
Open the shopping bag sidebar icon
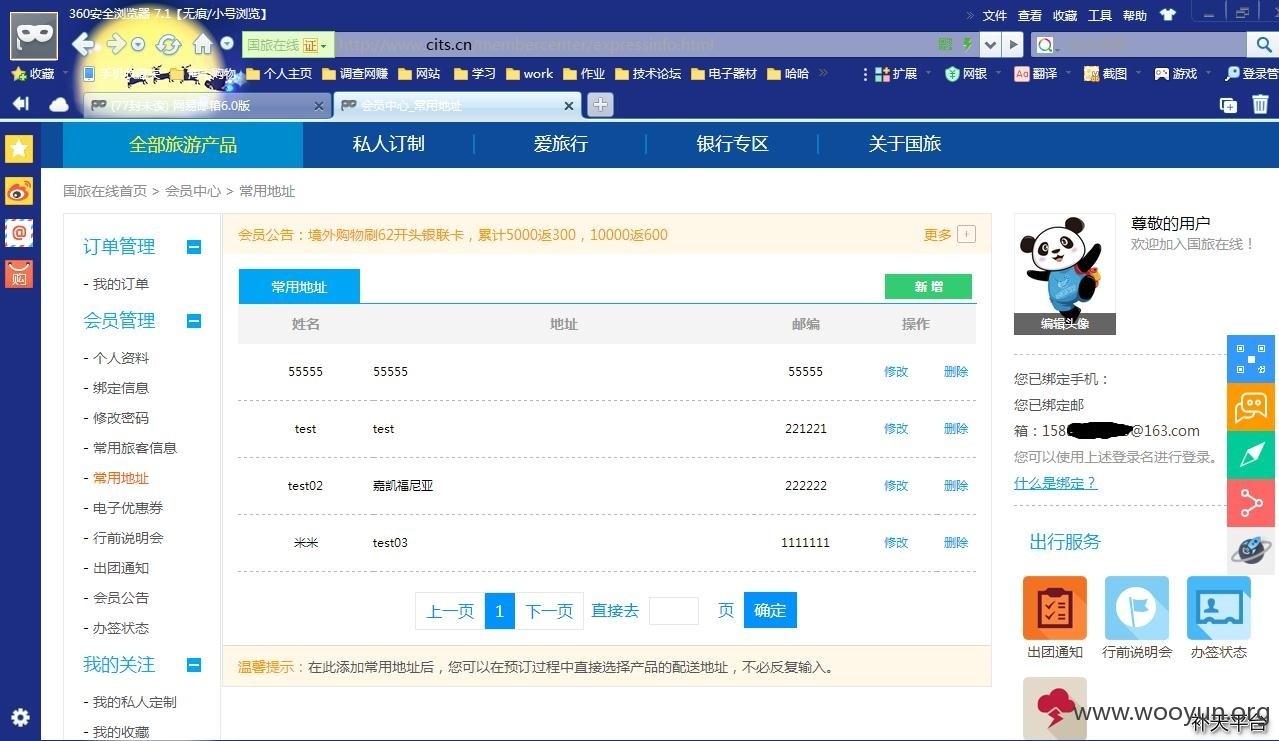click(x=19, y=274)
